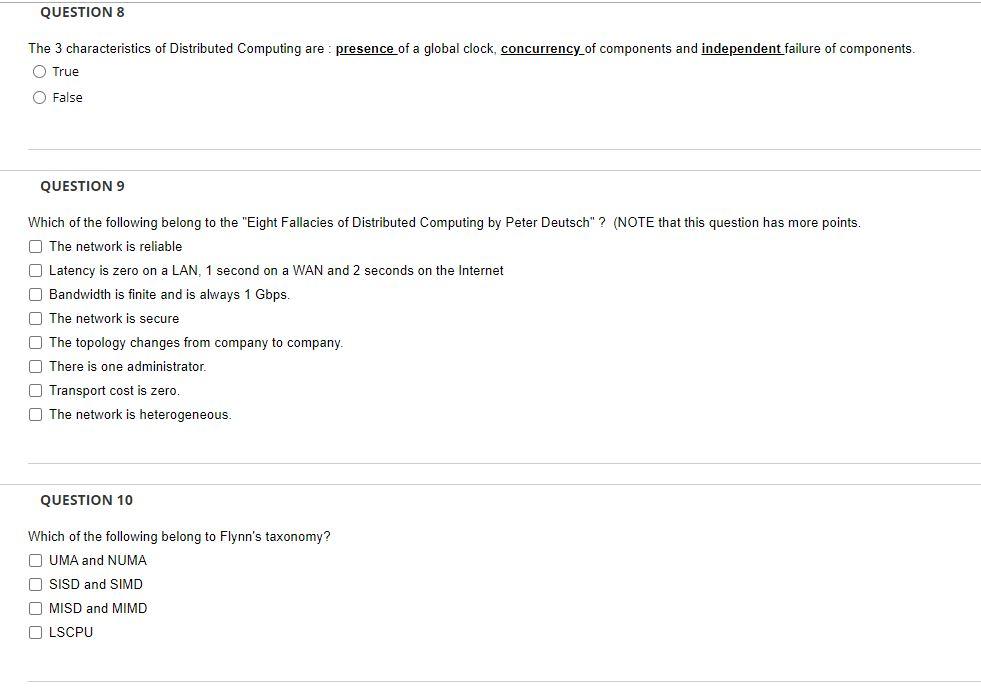Check 'MISD and MIMD' in Question 10
Viewport: 981px width, 693px height.
[34, 608]
